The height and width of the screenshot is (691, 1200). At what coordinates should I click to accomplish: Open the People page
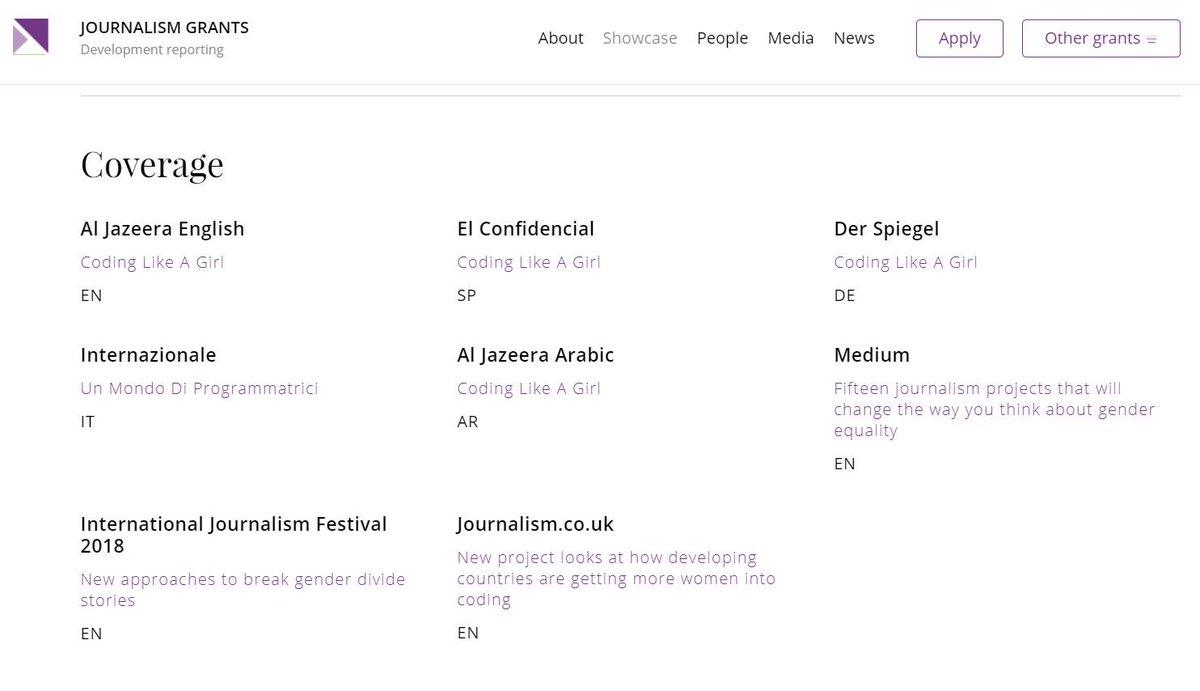click(722, 38)
